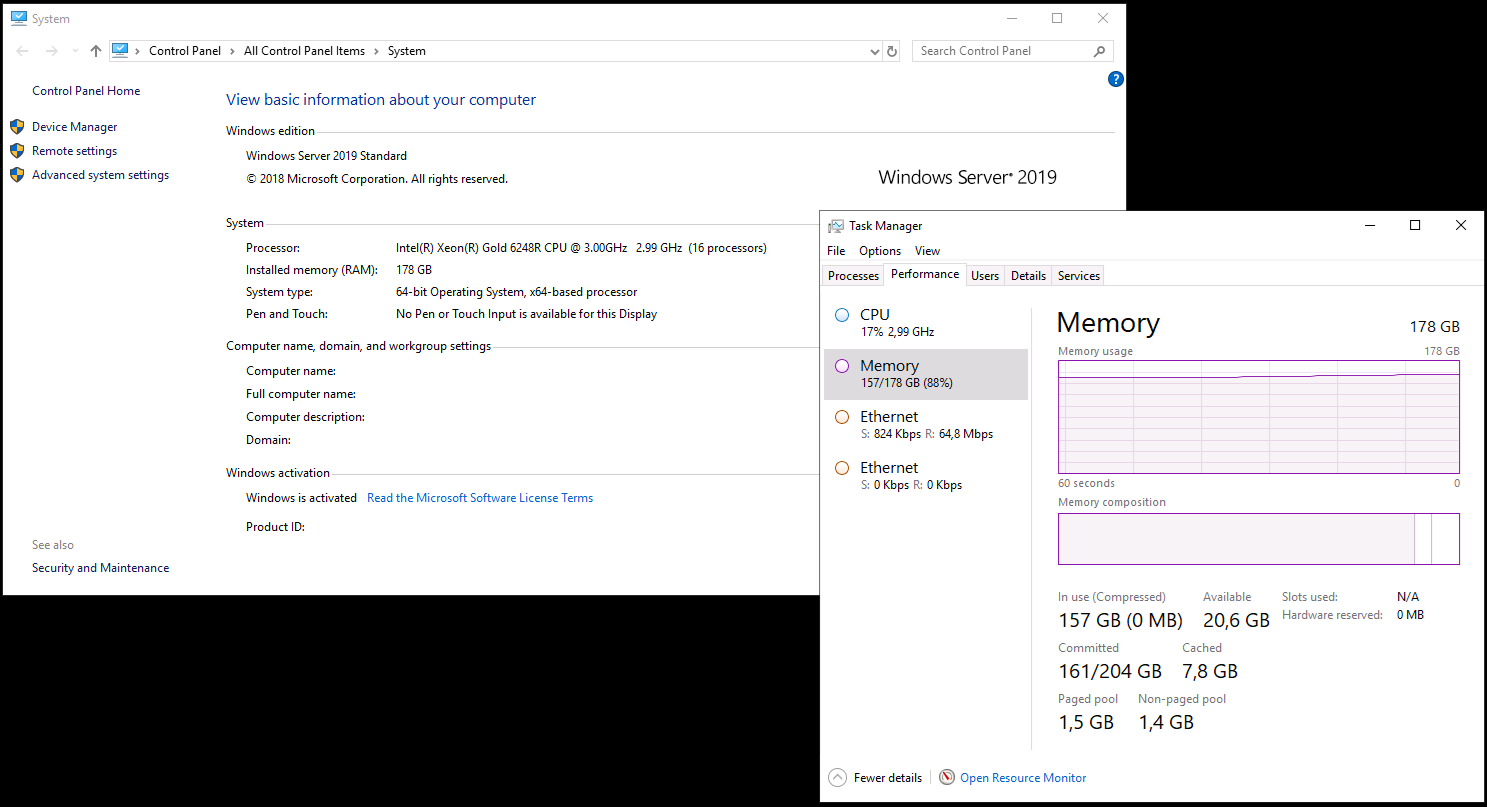Open Resource Monitor link
The width and height of the screenshot is (1487, 807).
pyautogui.click(x=1023, y=778)
